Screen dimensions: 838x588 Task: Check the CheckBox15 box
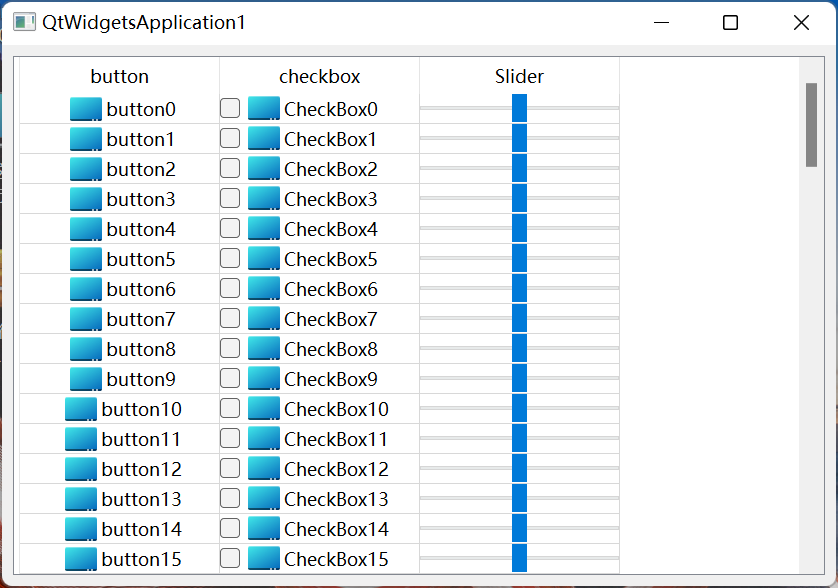point(230,558)
